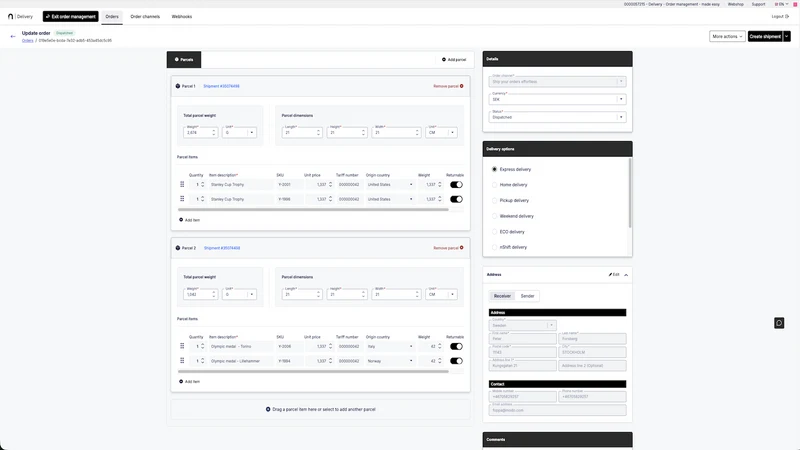This screenshot has height=450, width=800.
Task: Collapse the Address panel with chevron
Action: (x=626, y=275)
